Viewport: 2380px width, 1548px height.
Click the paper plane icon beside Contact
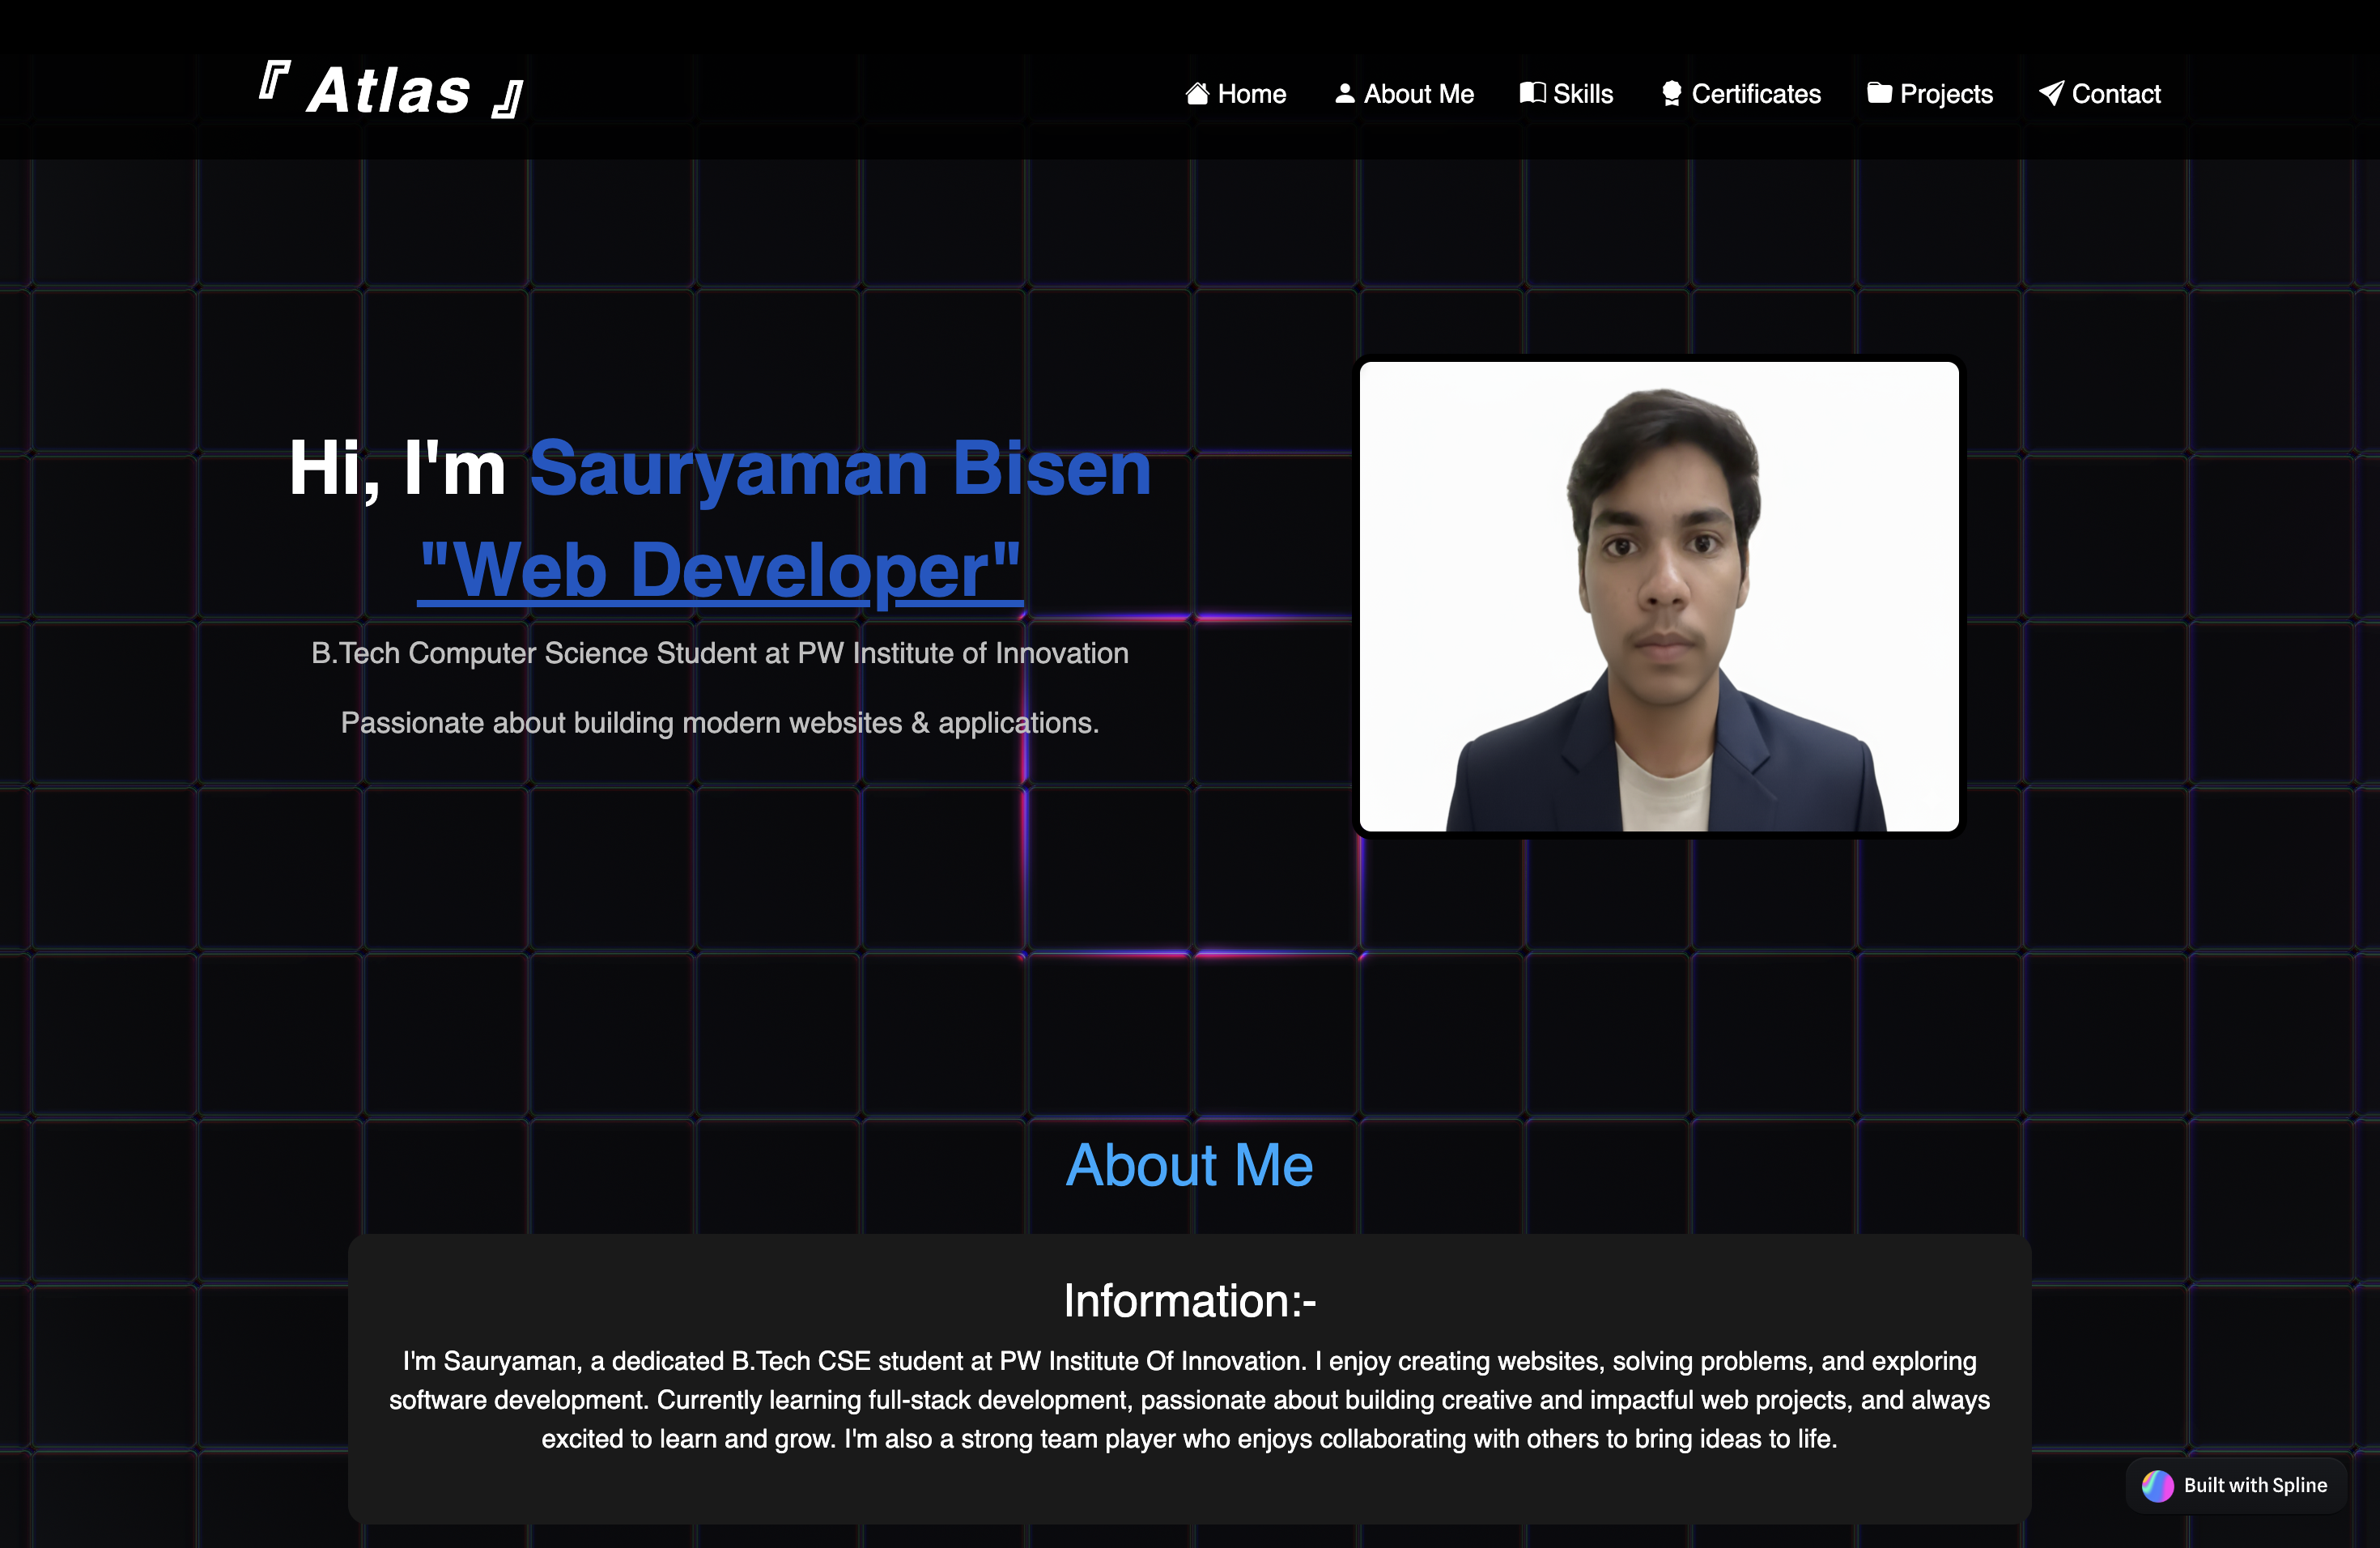pyautogui.click(x=2051, y=94)
